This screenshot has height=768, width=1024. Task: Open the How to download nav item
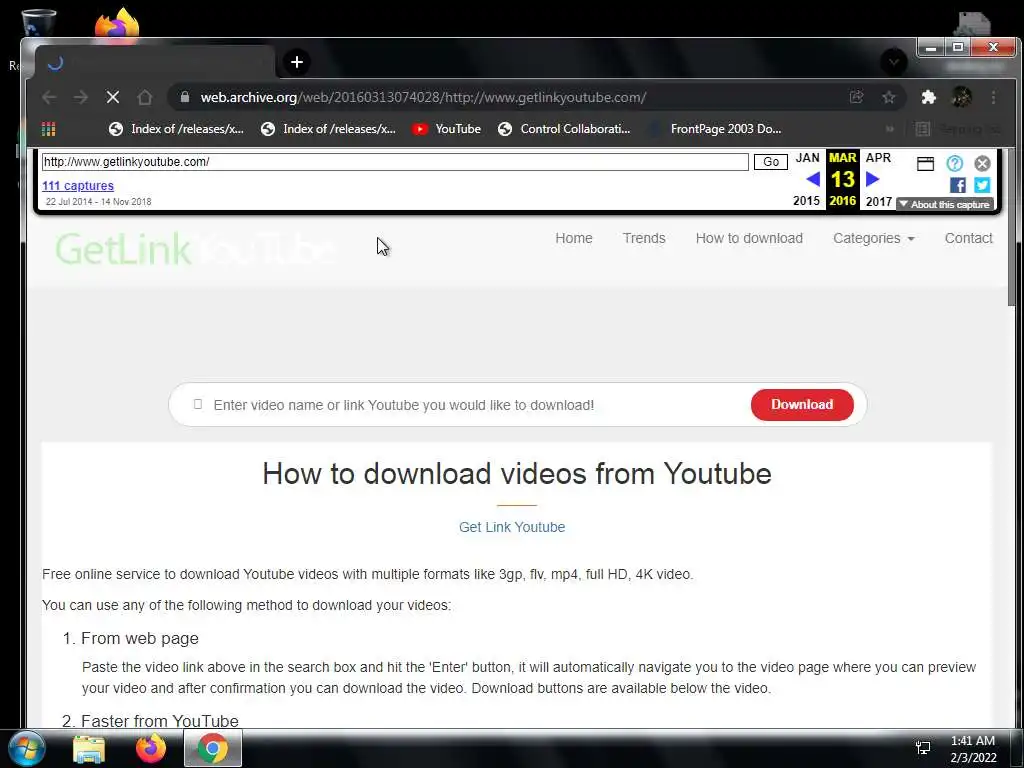(749, 238)
